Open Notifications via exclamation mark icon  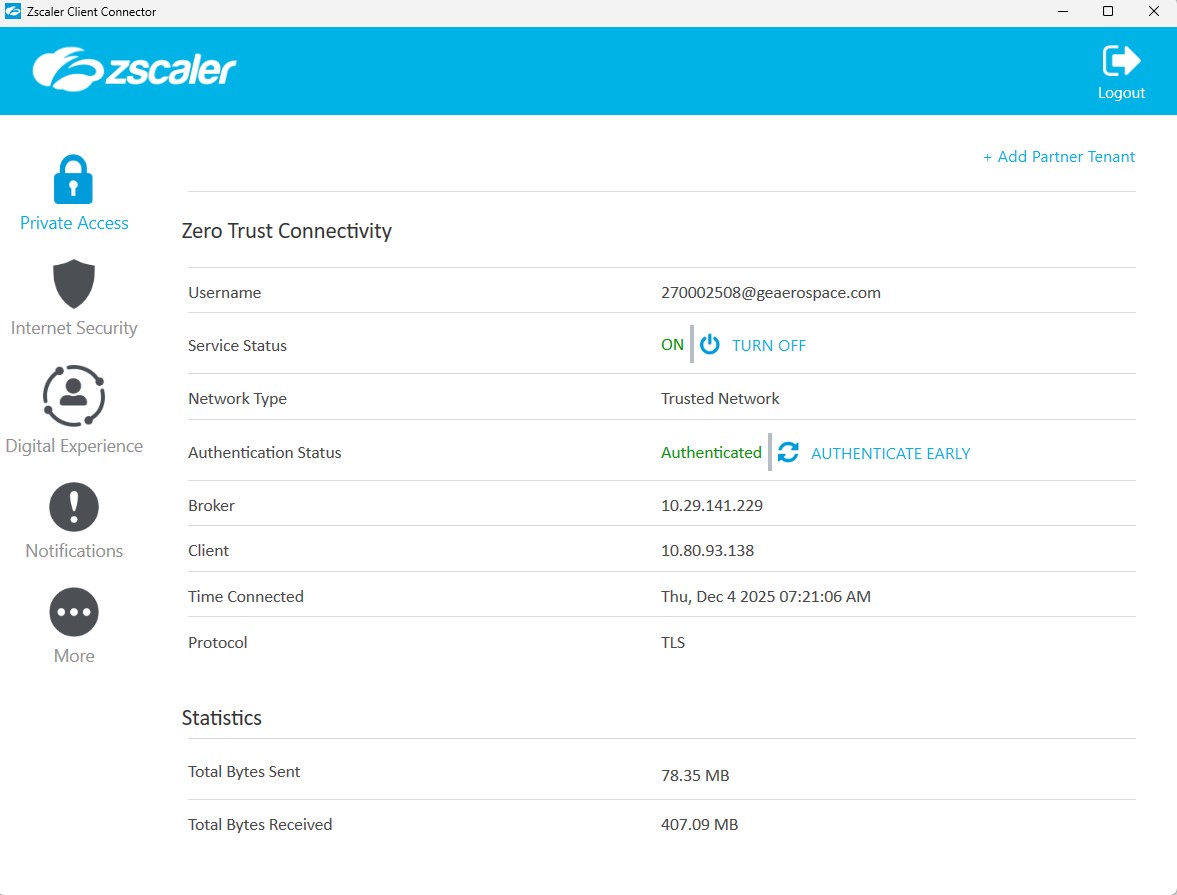[x=74, y=508]
